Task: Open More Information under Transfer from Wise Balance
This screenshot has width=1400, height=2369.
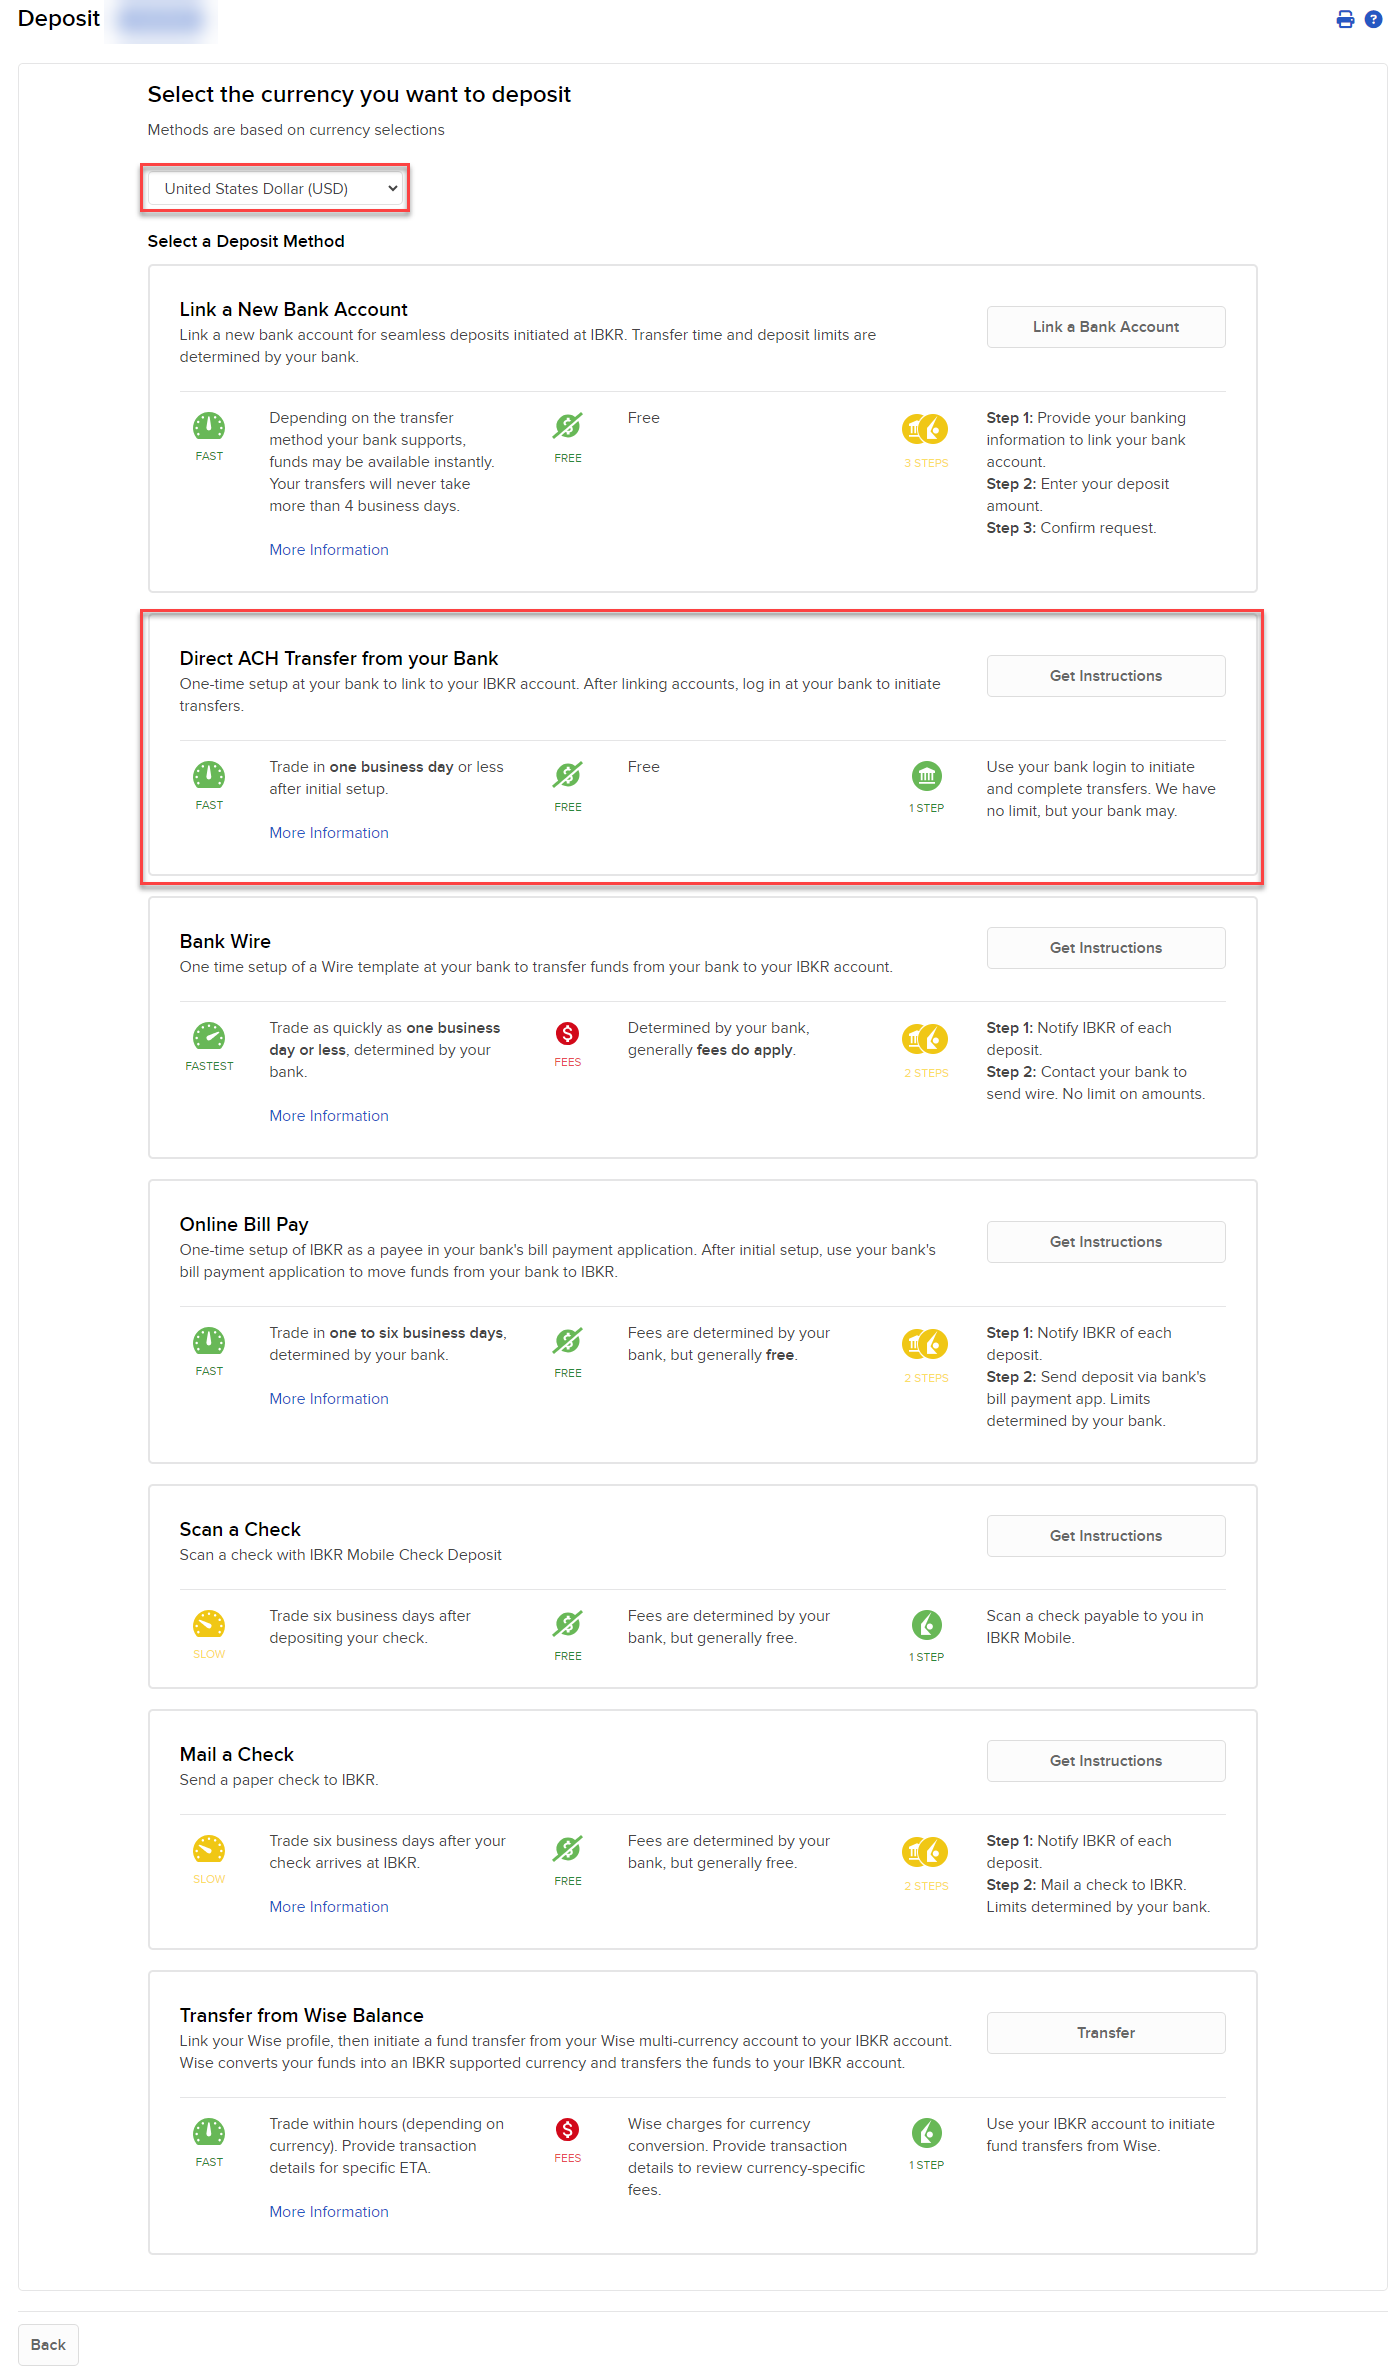Action: point(329,2212)
